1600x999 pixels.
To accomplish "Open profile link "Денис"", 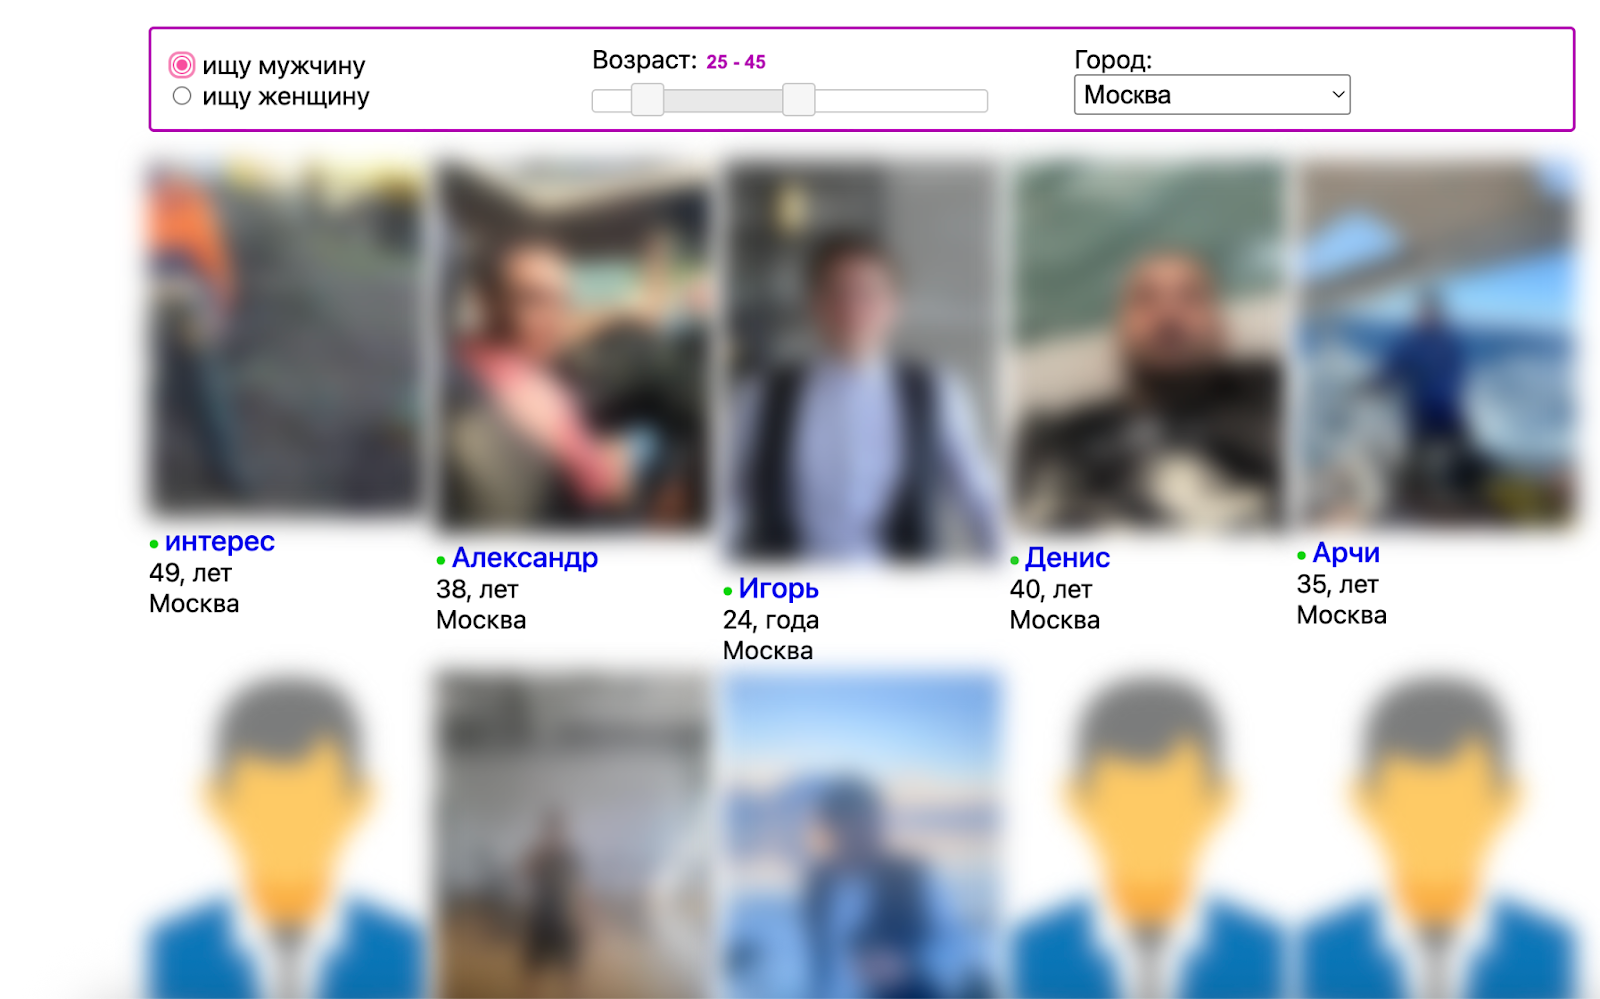I will coord(1067,557).
